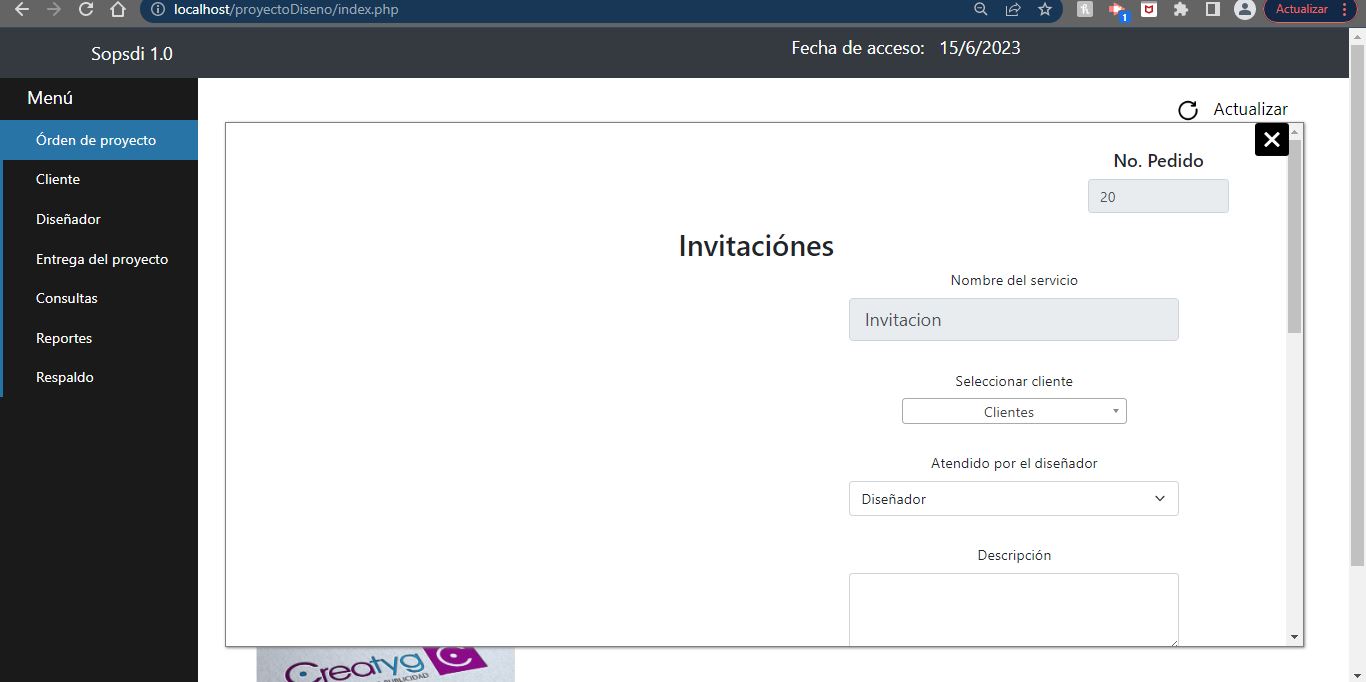Toggle the browser side panel icon

point(1212,10)
